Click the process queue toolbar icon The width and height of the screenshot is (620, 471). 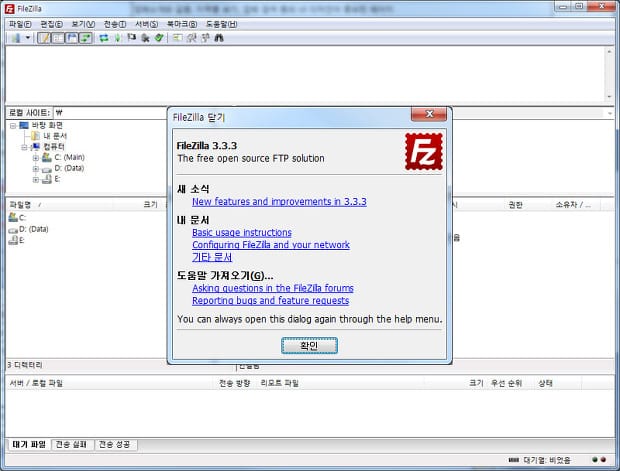point(117,38)
